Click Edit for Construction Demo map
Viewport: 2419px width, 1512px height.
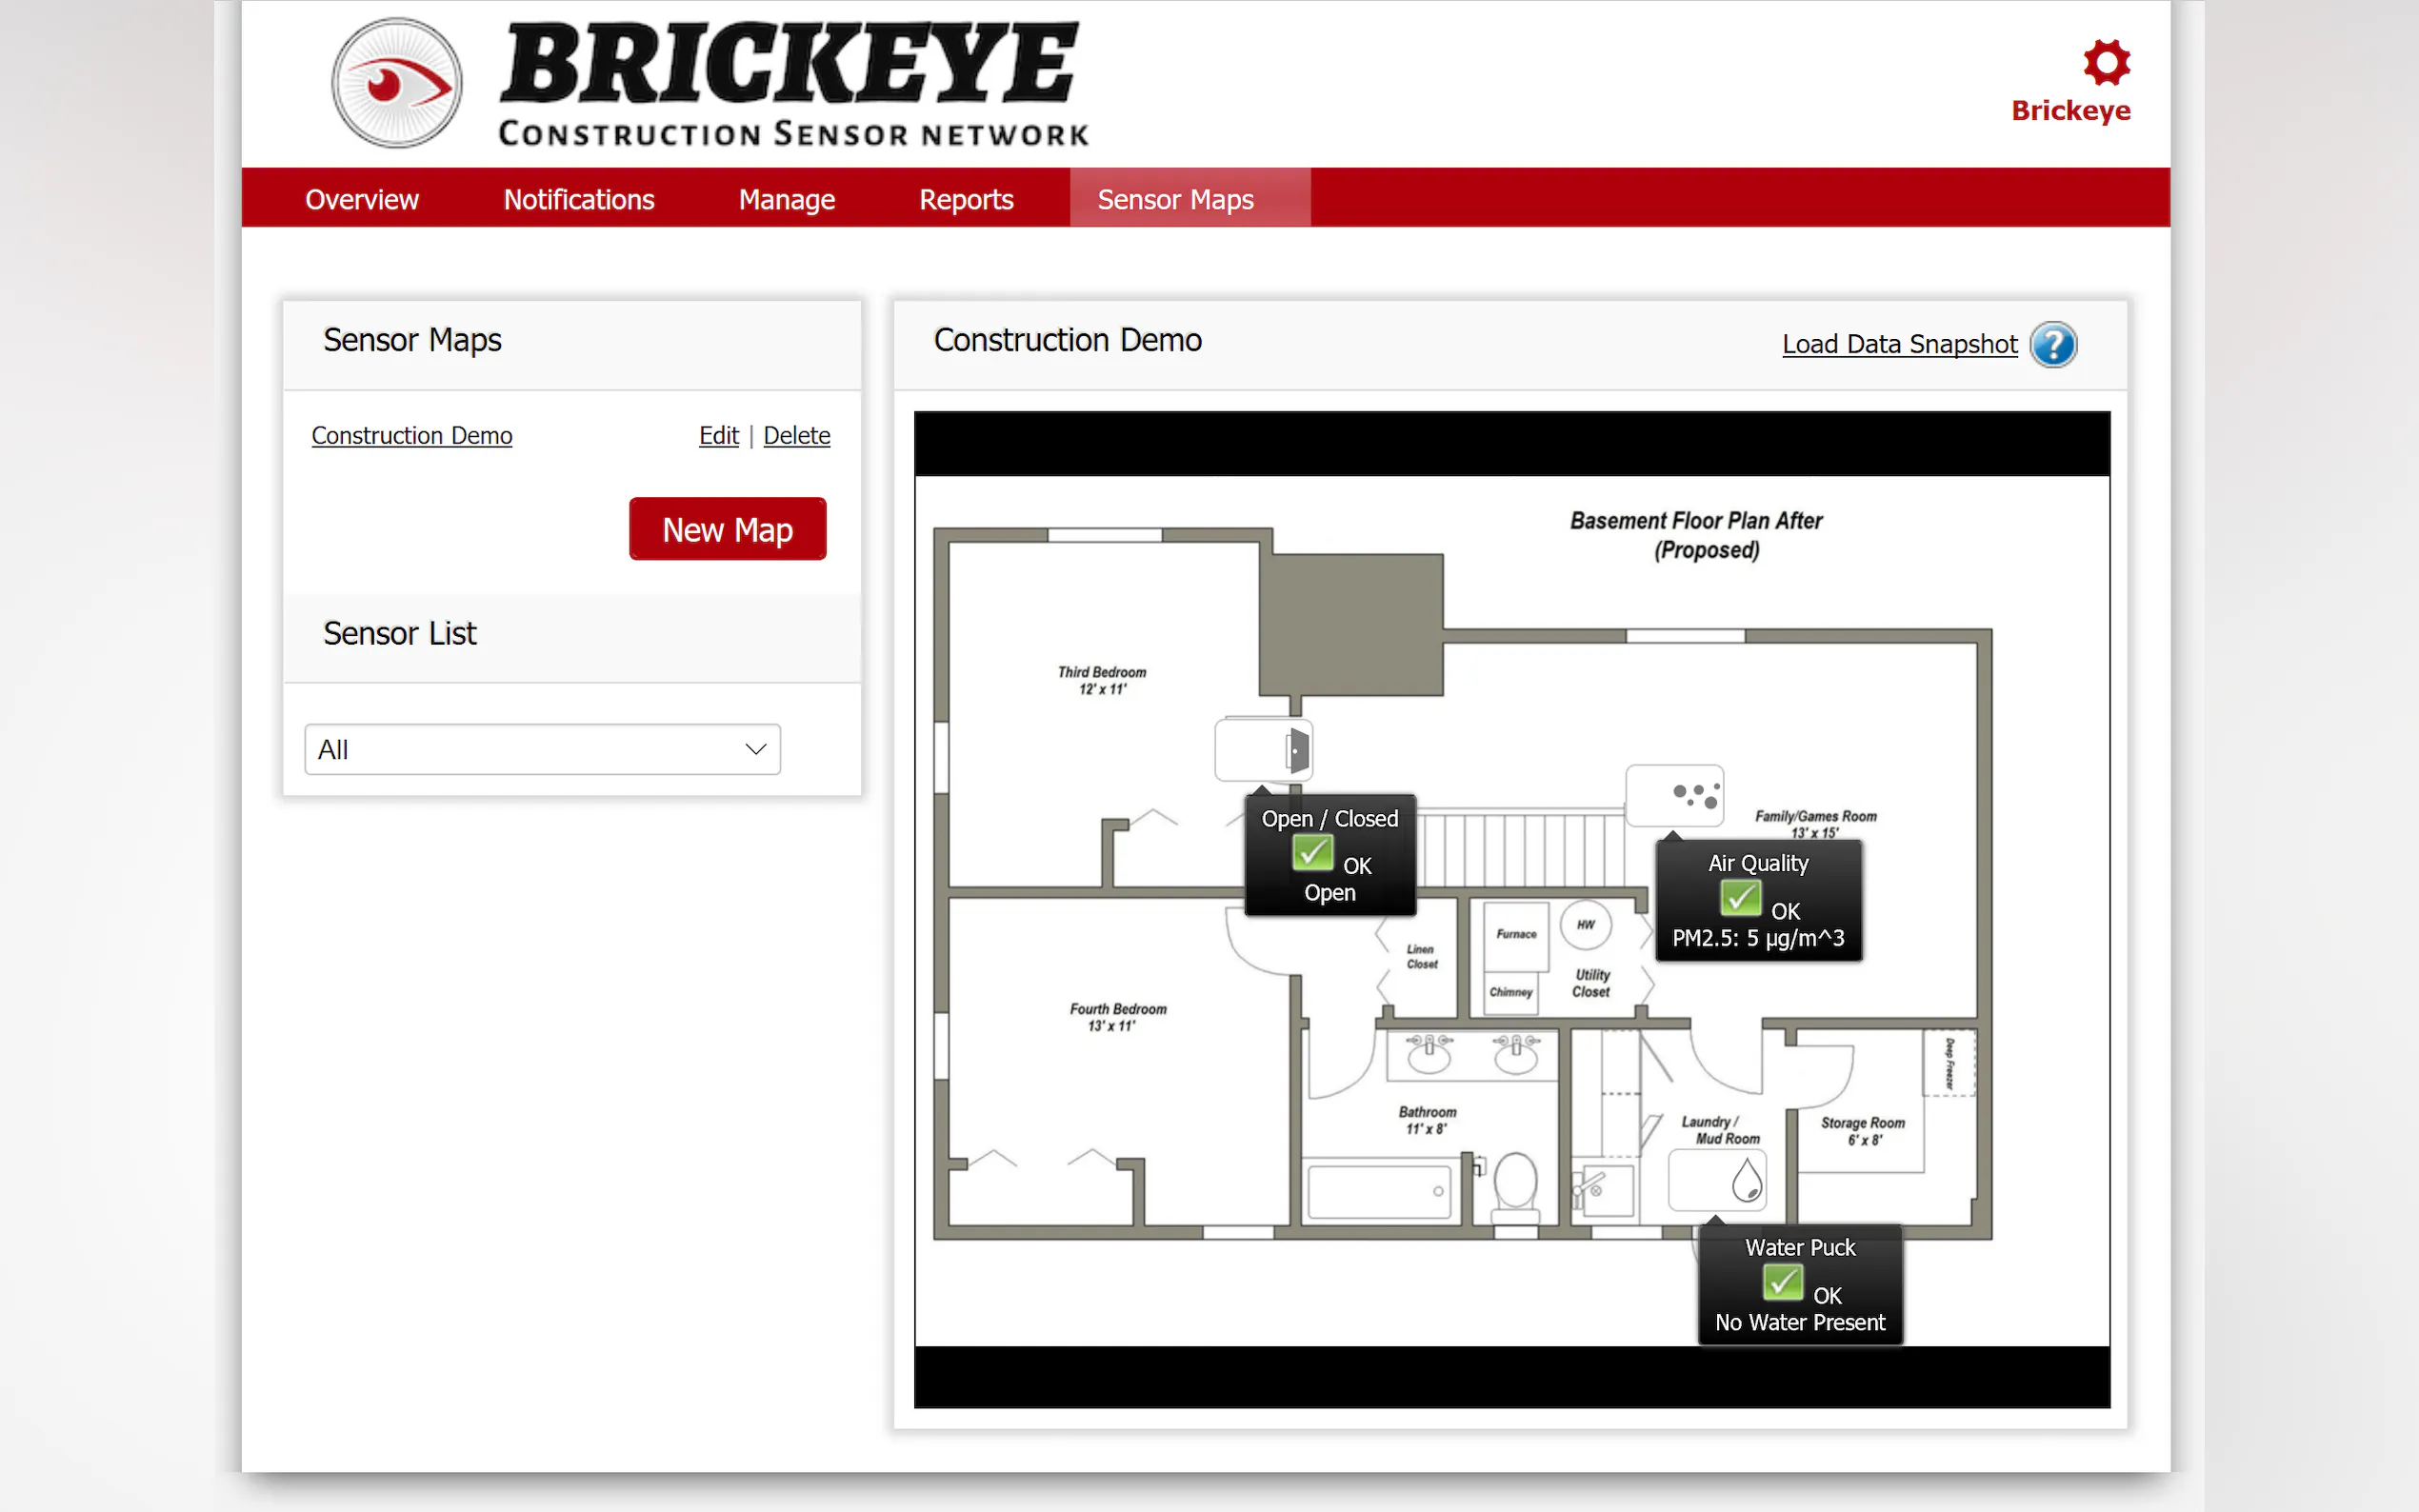[718, 436]
